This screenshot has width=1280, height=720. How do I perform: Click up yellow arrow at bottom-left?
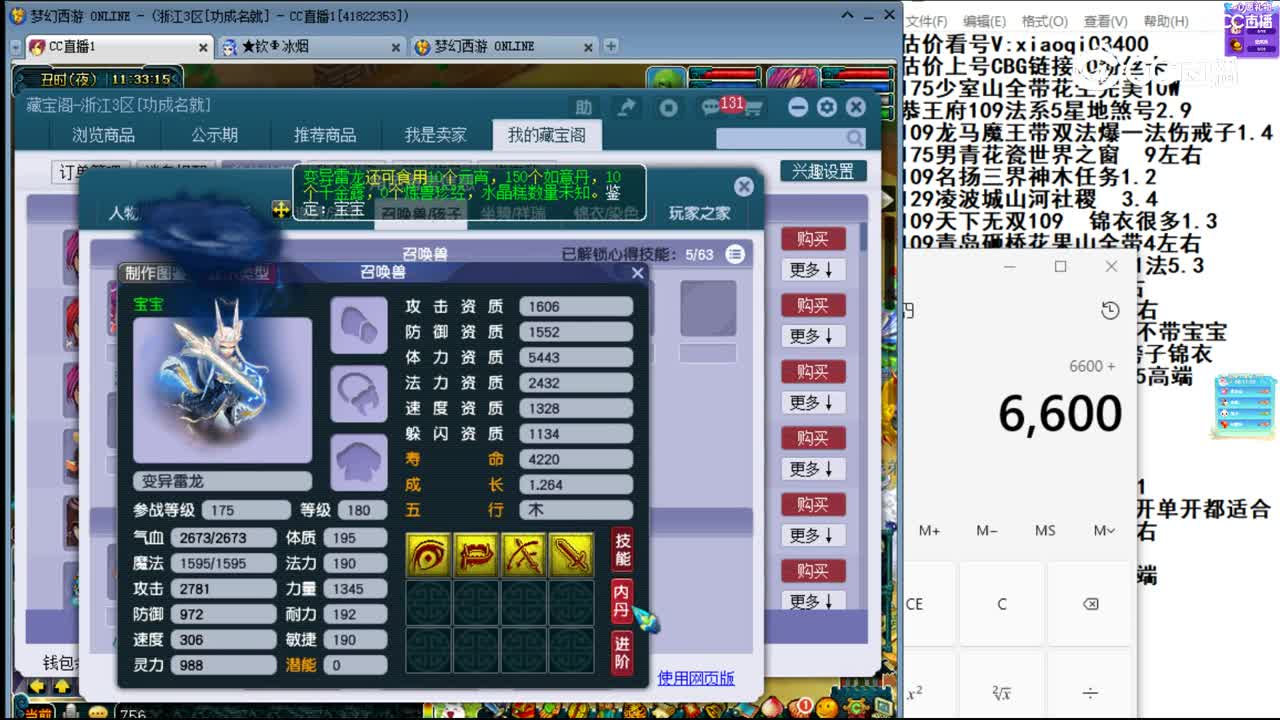[x=62, y=687]
